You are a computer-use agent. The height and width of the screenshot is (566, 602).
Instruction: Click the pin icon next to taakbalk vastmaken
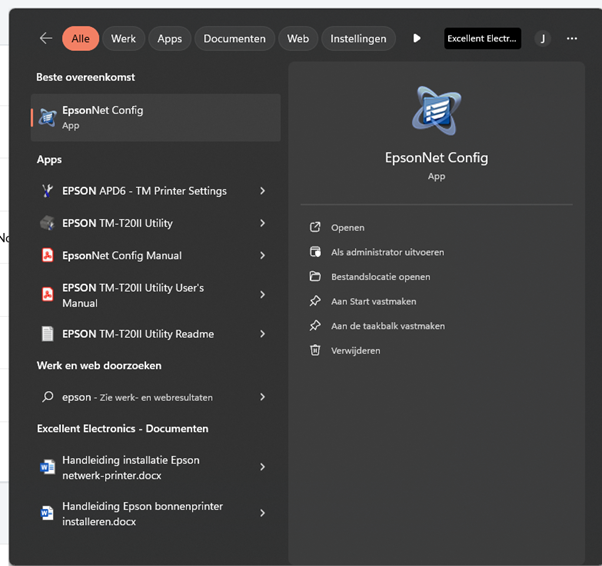pos(315,326)
